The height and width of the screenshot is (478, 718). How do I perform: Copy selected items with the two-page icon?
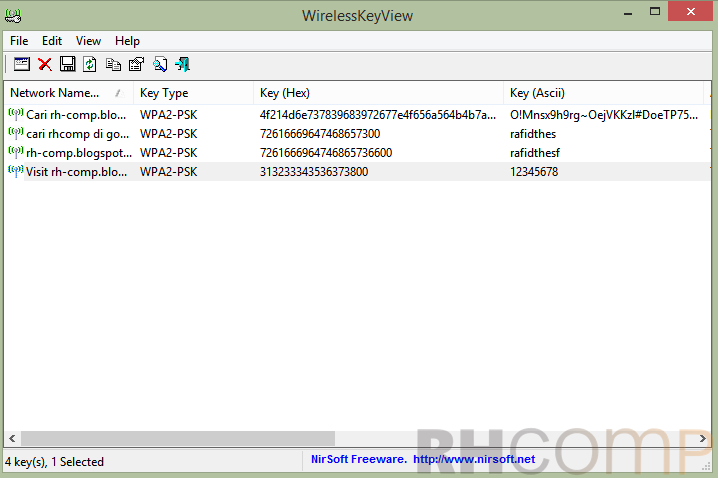pos(113,64)
